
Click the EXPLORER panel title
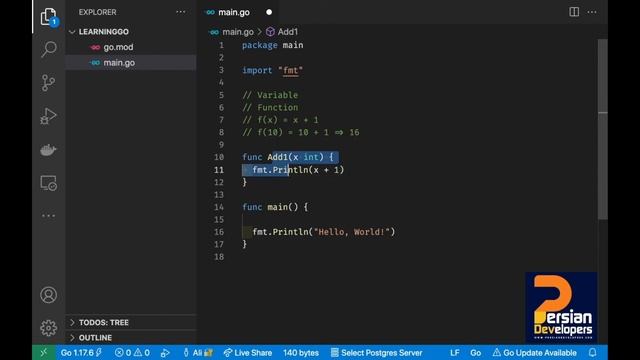point(98,12)
